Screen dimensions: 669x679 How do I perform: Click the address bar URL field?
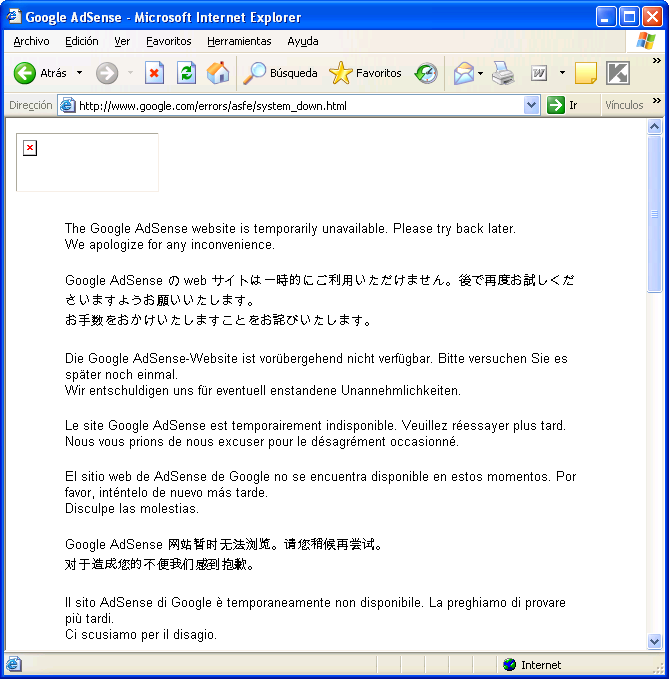pyautogui.click(x=299, y=106)
